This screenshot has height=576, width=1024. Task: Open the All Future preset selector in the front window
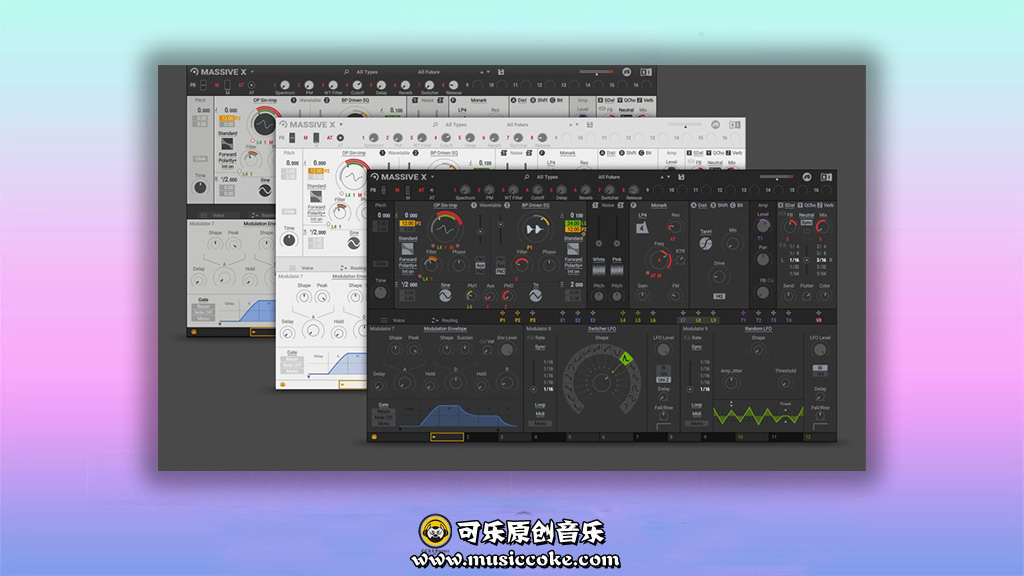pos(609,177)
